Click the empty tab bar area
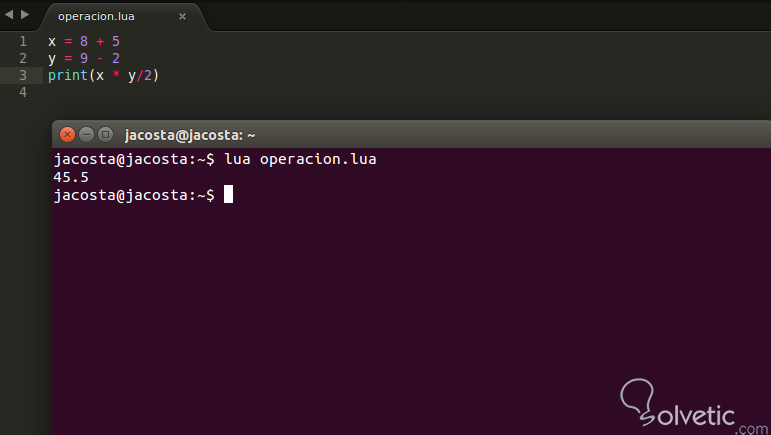Screen dimensions: 771x435 pos(480,15)
